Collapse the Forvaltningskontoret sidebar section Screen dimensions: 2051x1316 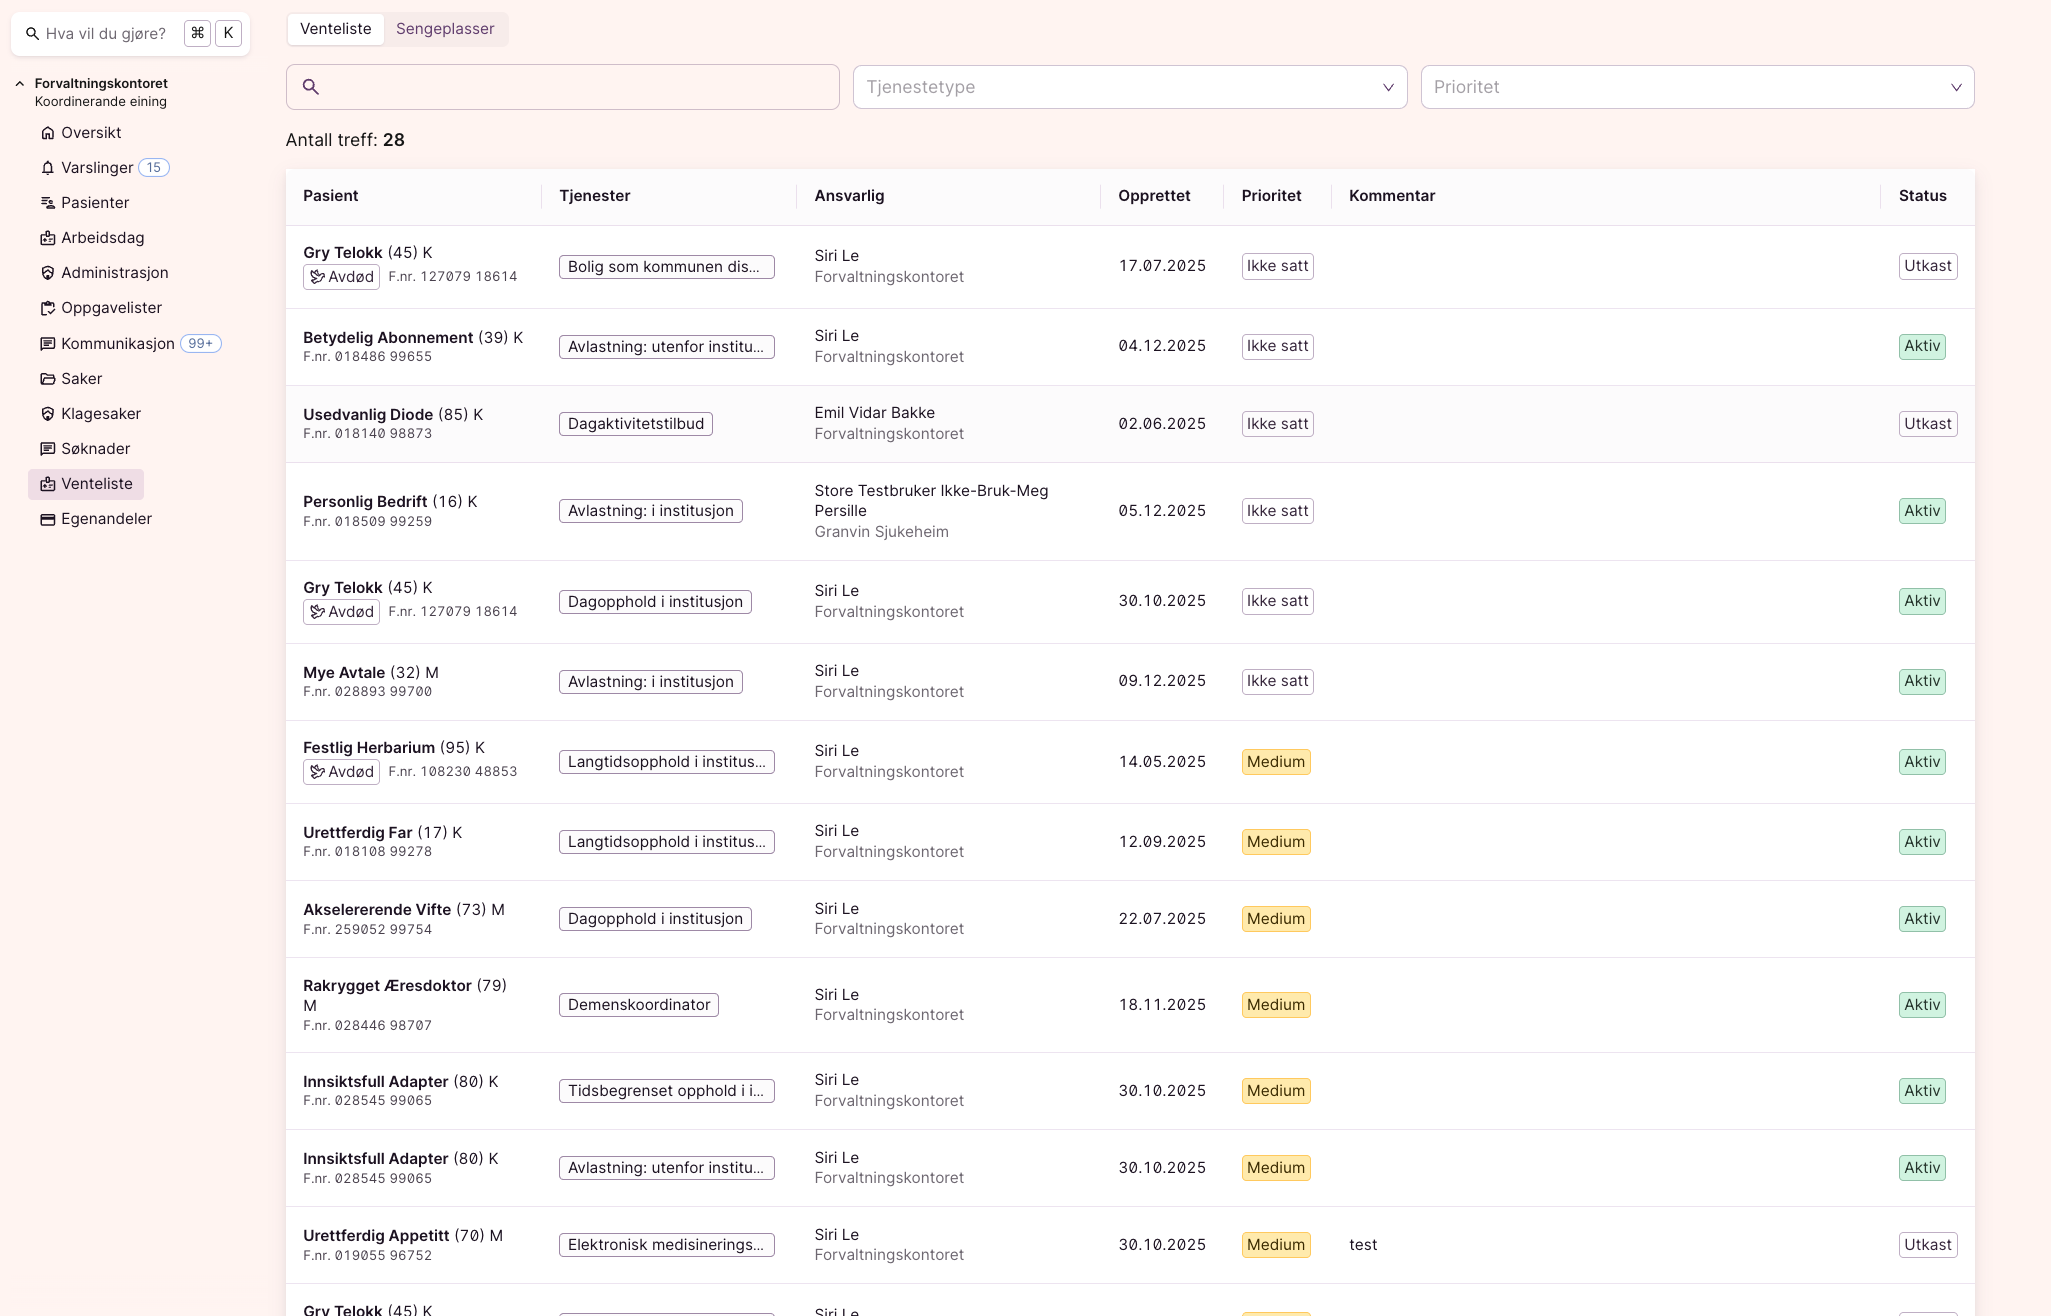20,84
